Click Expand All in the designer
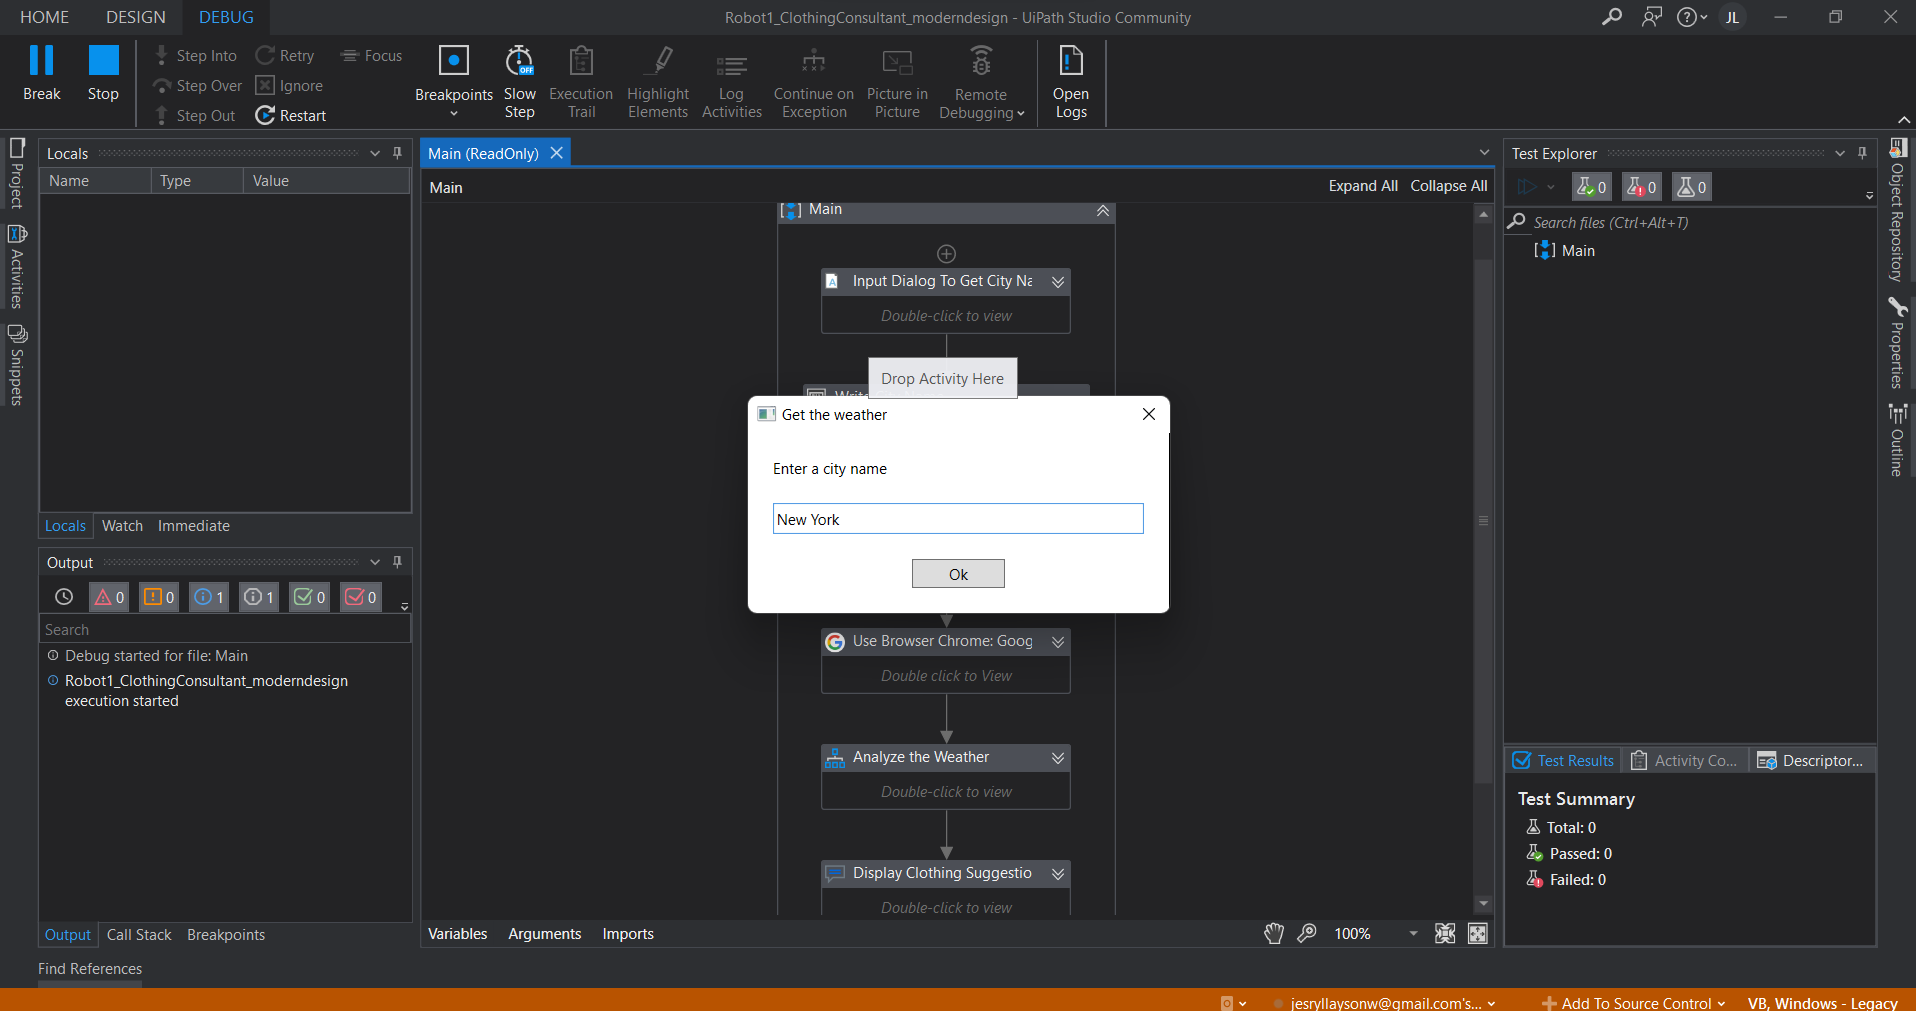This screenshot has height=1011, width=1916. coord(1363,186)
